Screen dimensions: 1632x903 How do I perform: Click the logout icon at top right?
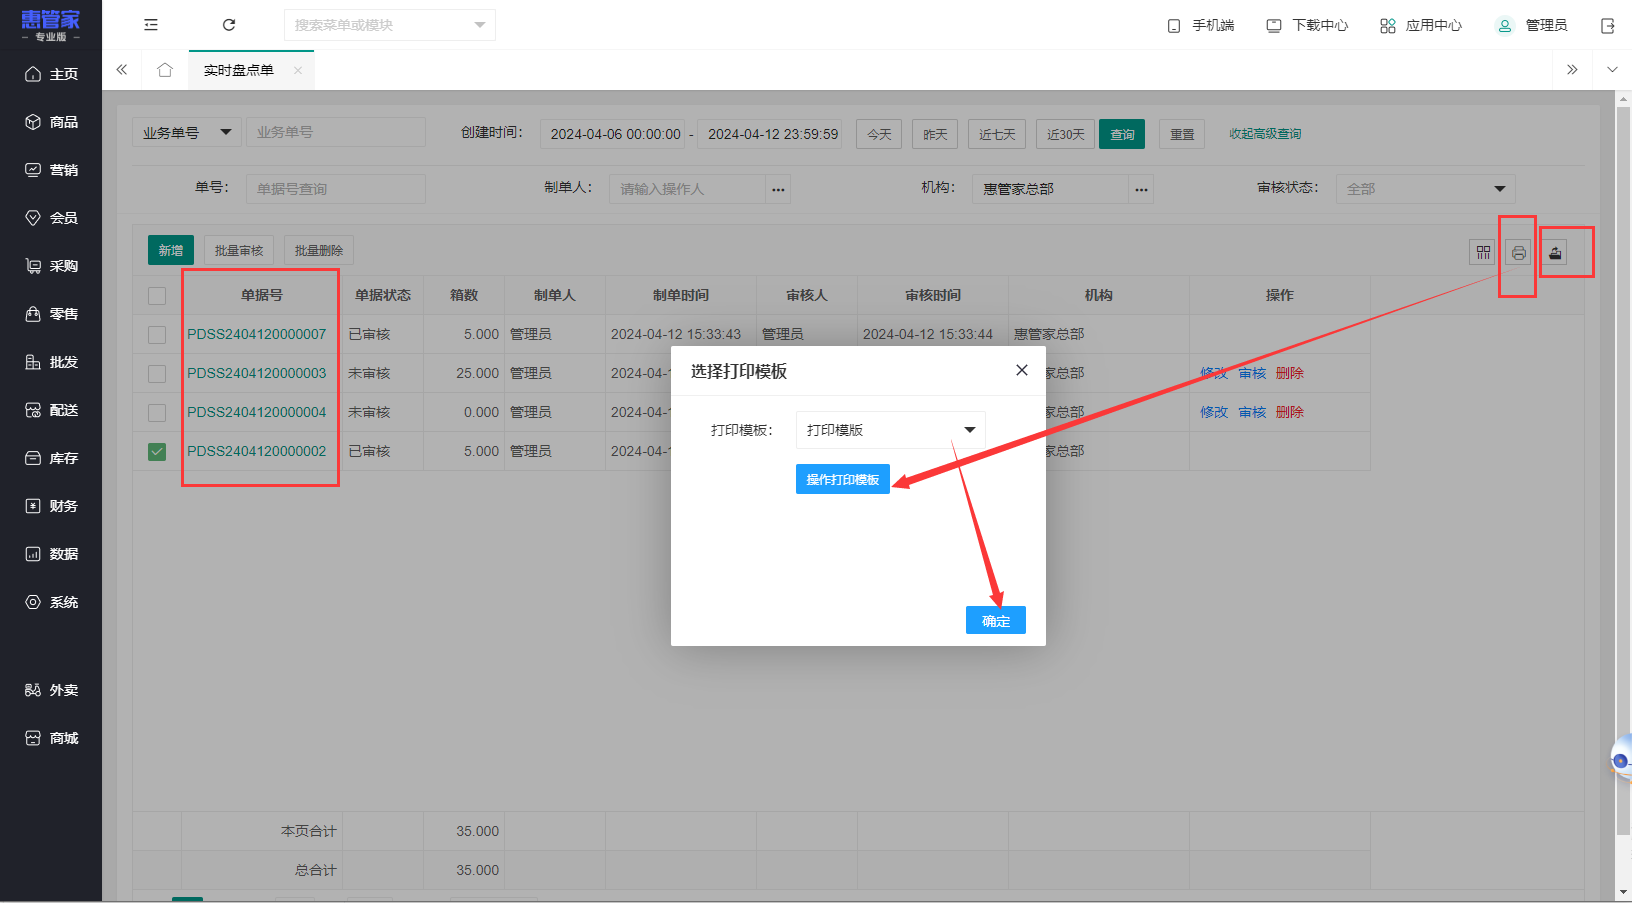click(1608, 25)
